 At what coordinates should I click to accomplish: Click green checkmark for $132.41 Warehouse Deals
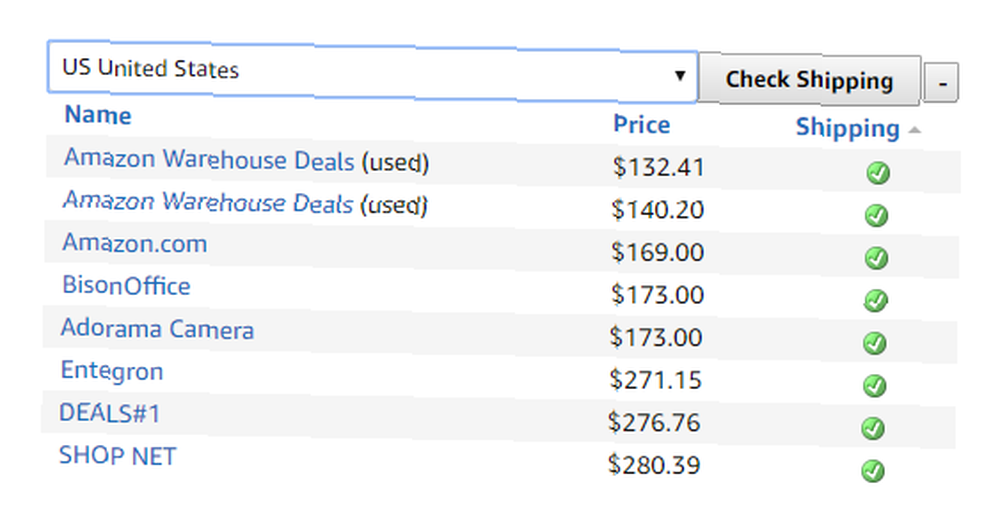878,173
